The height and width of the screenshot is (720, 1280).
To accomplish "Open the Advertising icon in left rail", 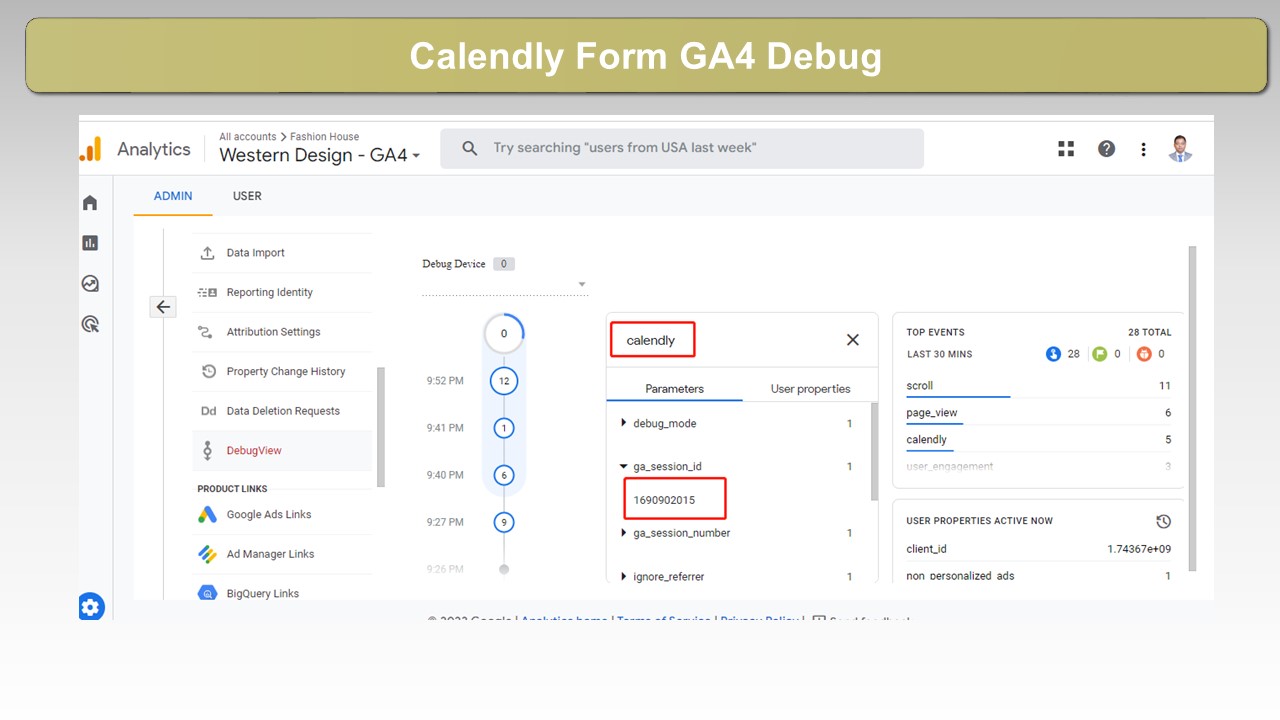I will [90, 324].
